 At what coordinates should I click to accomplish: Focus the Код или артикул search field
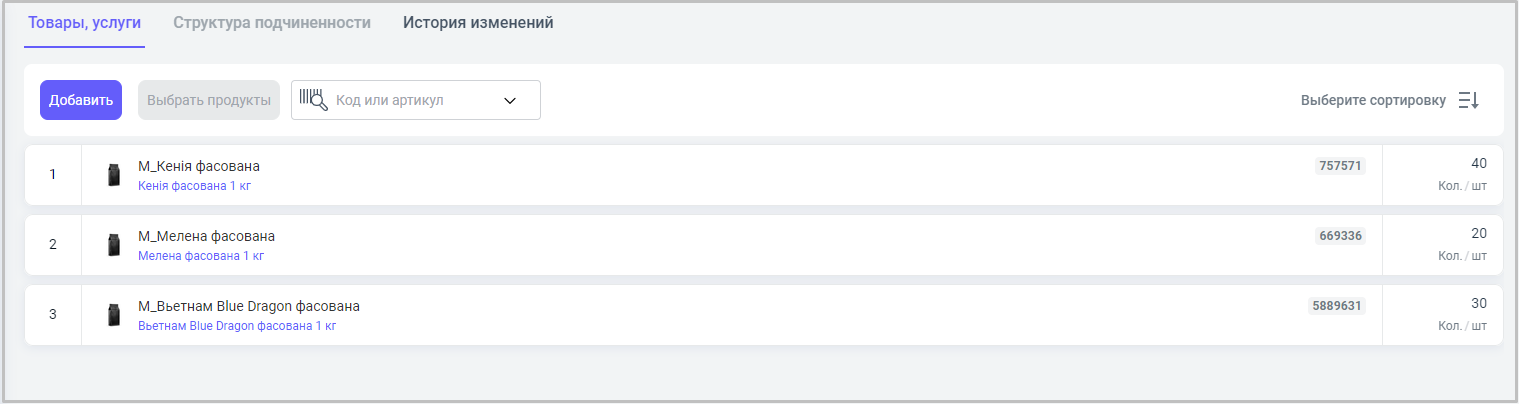410,101
